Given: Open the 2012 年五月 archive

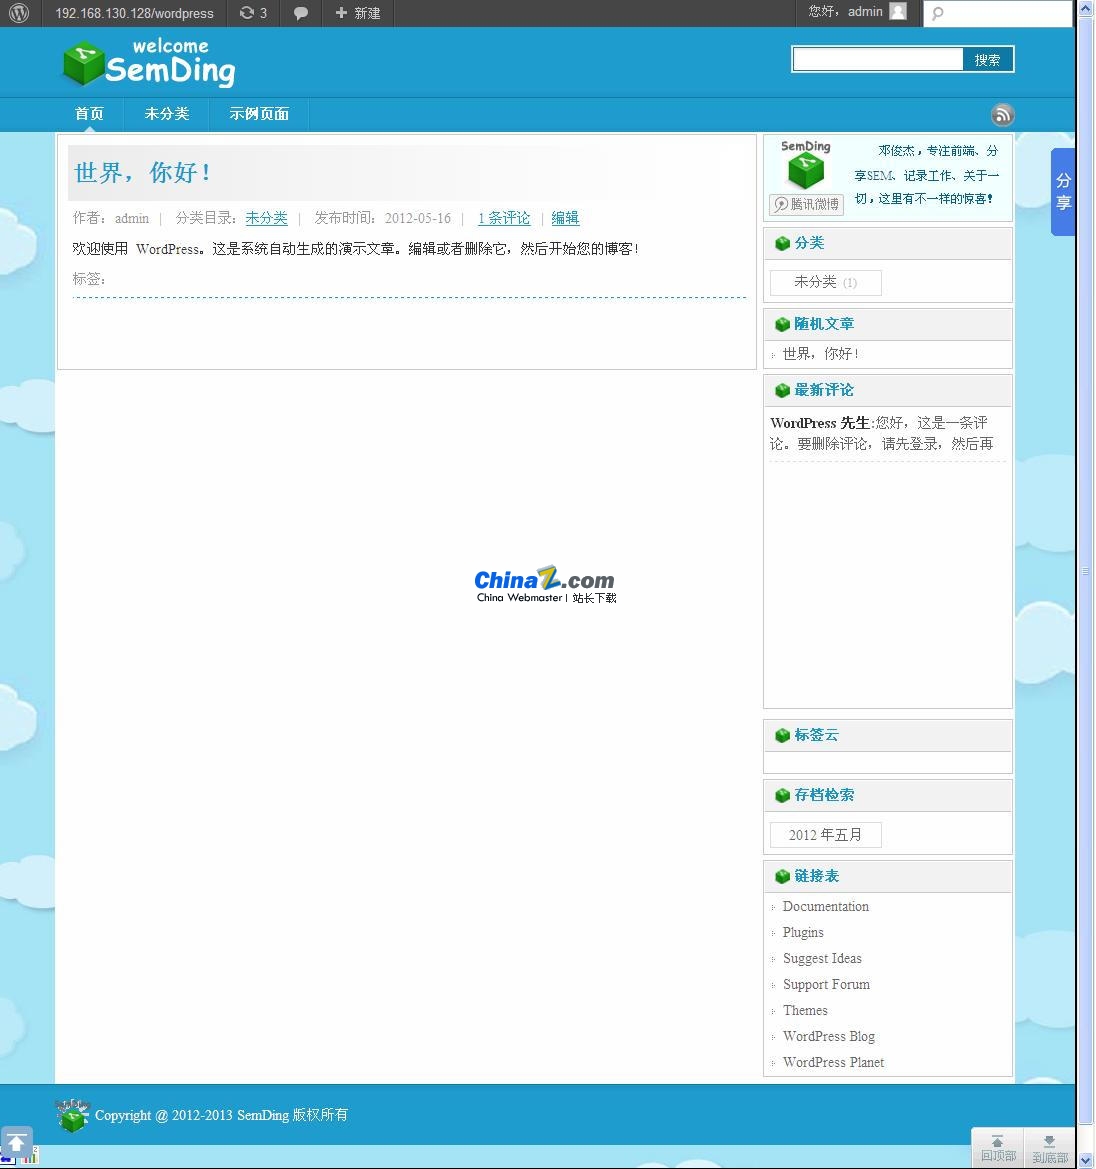Looking at the screenshot, I should [825, 835].
